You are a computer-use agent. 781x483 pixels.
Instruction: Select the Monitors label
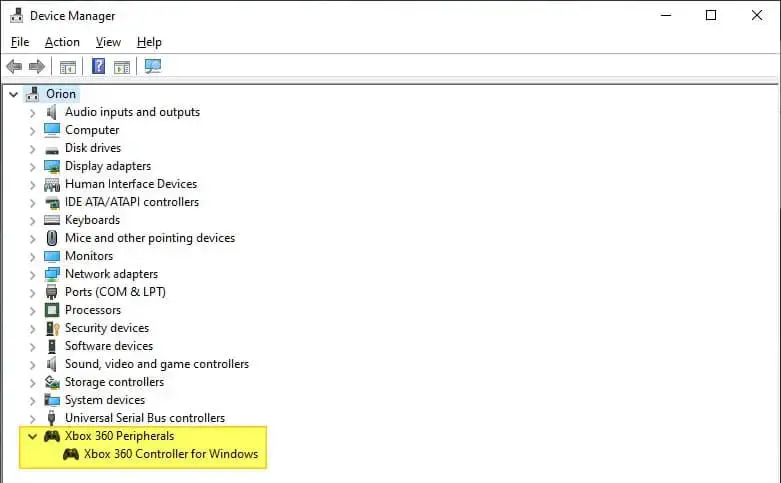89,256
